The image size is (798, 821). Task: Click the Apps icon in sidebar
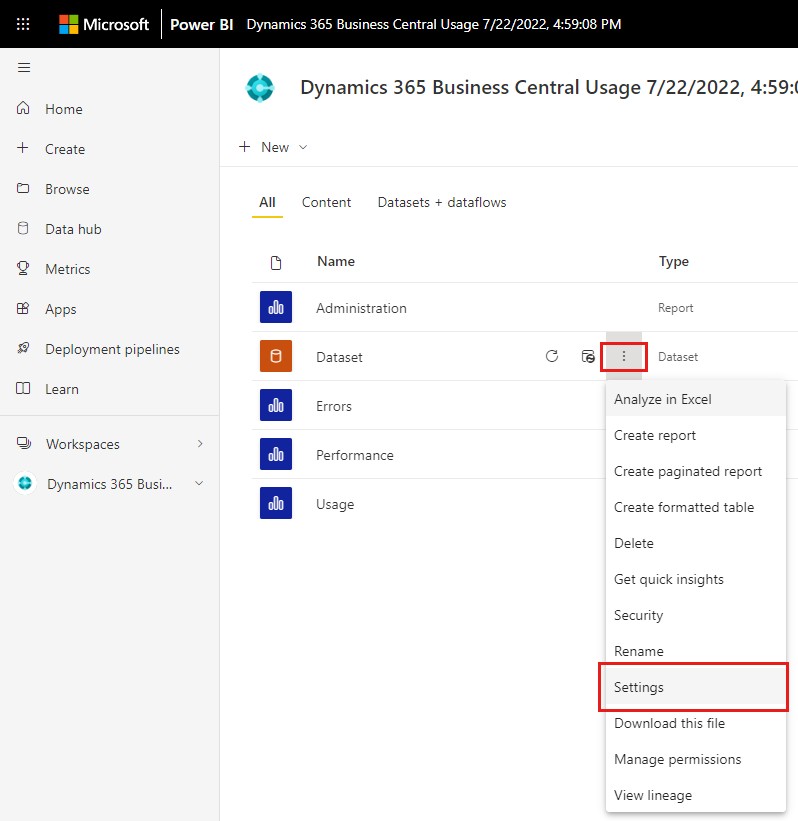[23, 308]
